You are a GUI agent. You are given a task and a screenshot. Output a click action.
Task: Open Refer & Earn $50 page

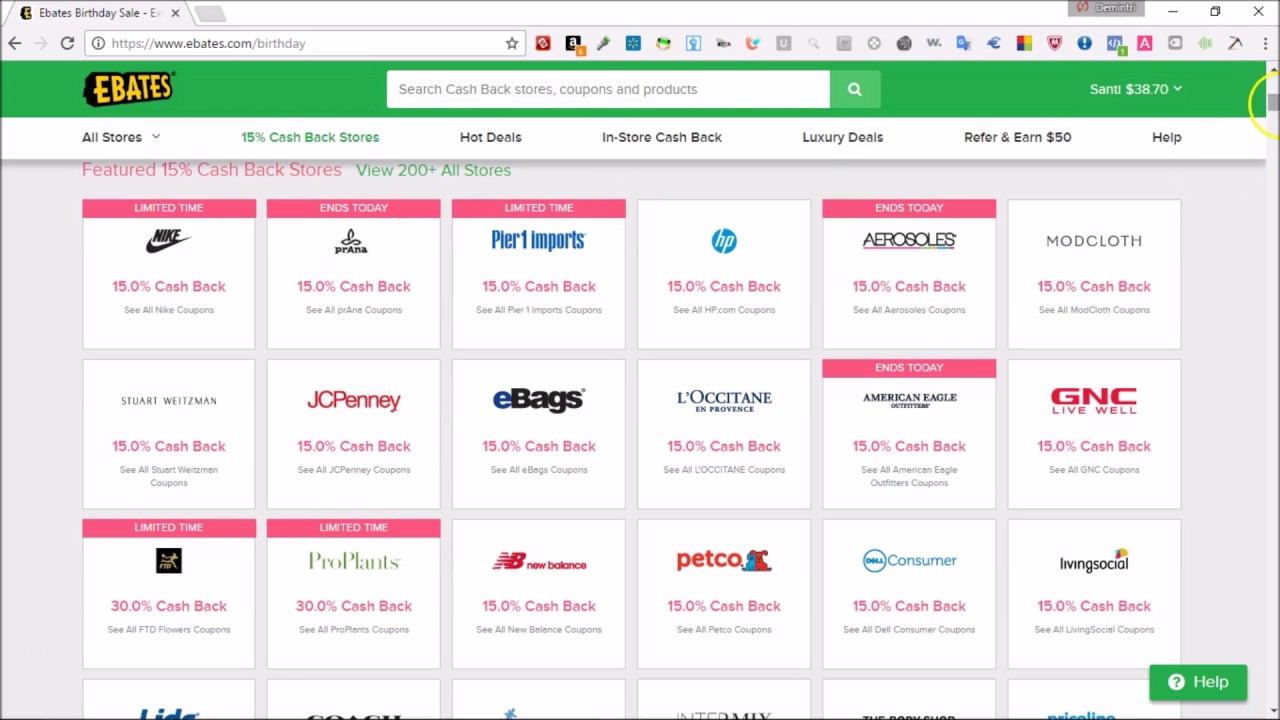[x=1018, y=137]
